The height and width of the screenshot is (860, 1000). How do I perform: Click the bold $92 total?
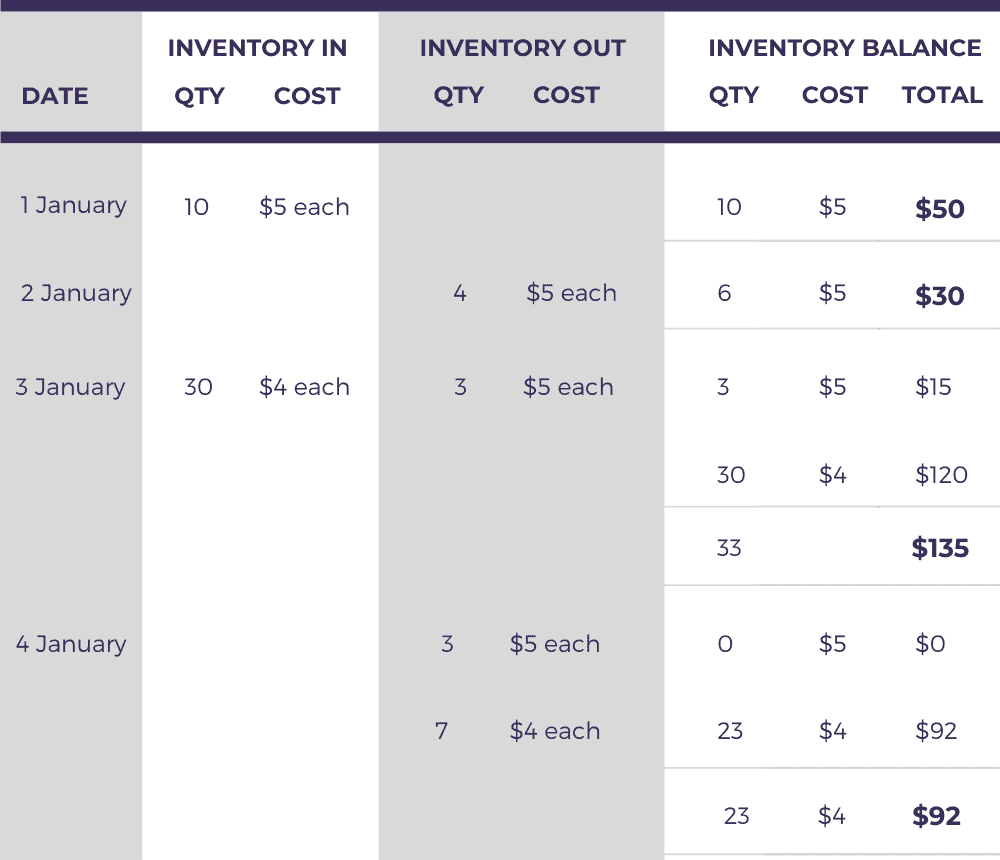coord(936,816)
